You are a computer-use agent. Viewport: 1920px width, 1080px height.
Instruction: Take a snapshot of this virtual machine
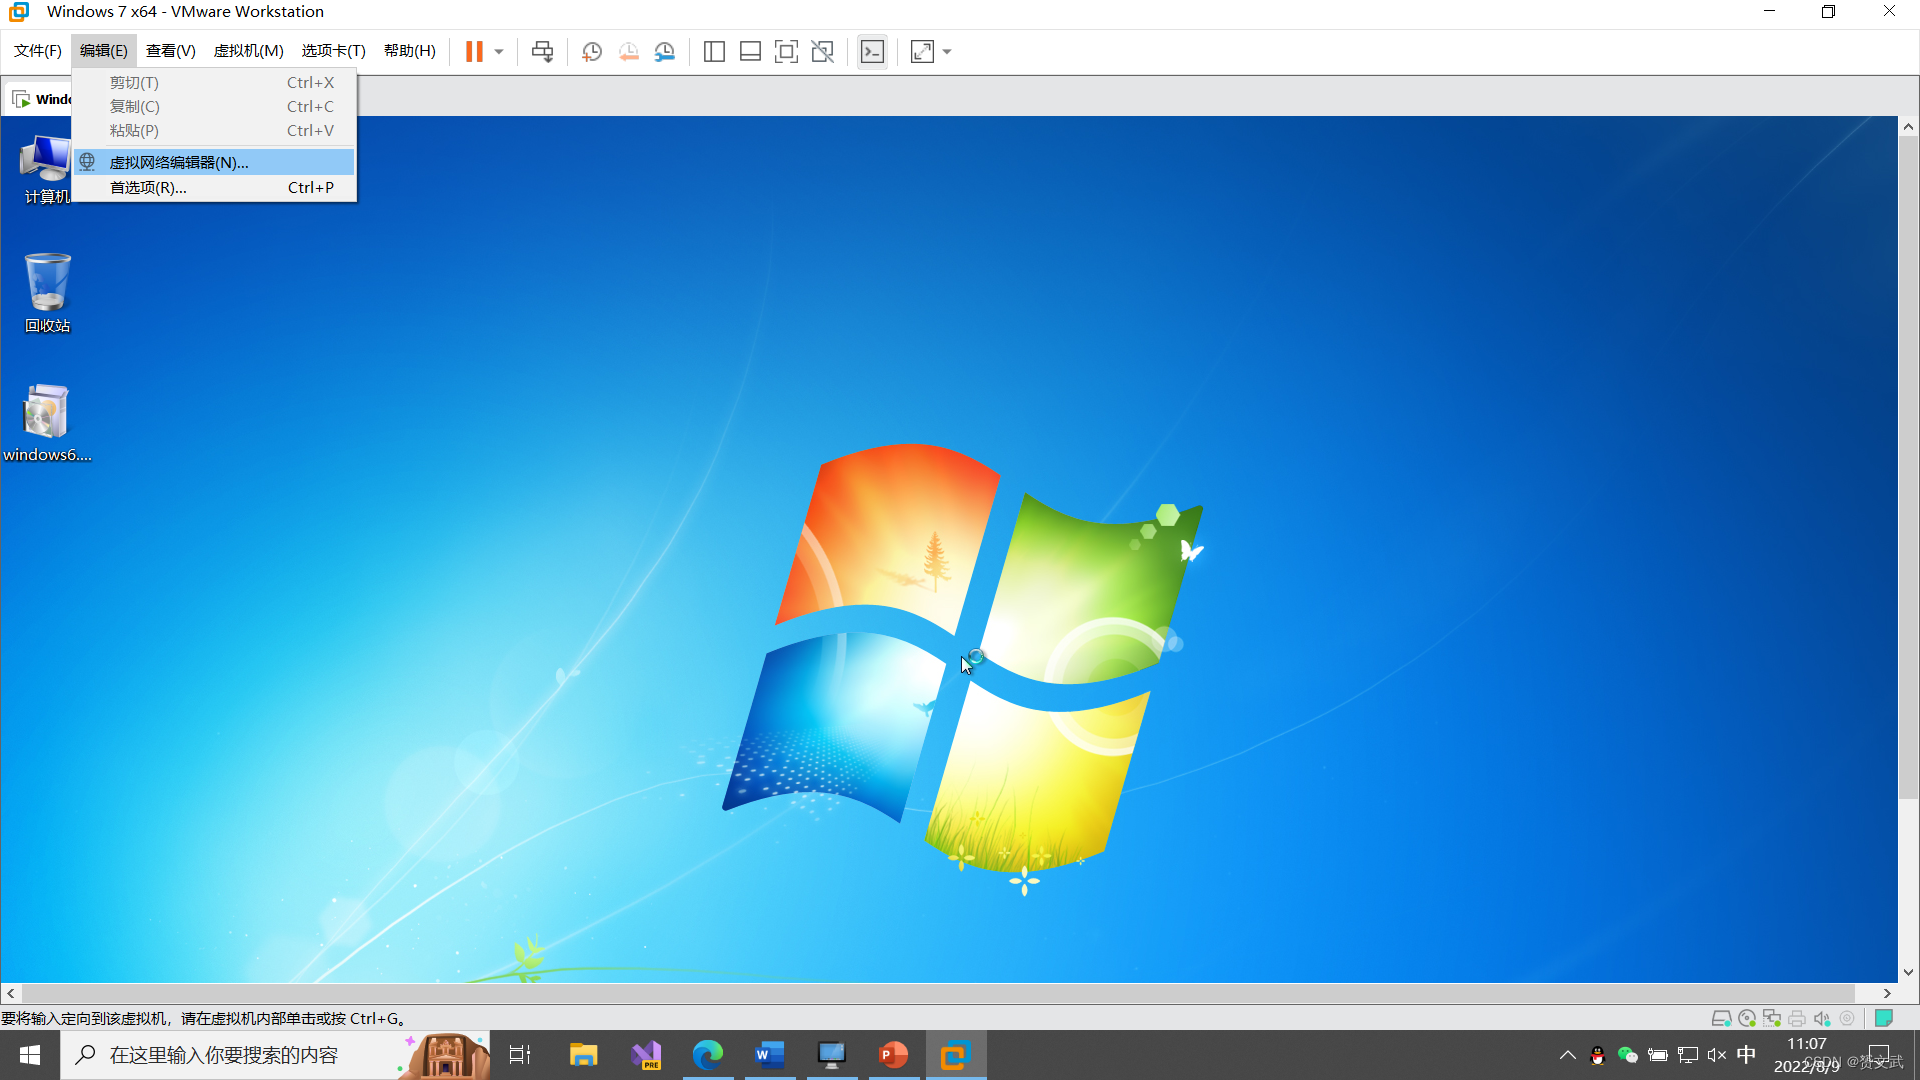click(x=592, y=51)
